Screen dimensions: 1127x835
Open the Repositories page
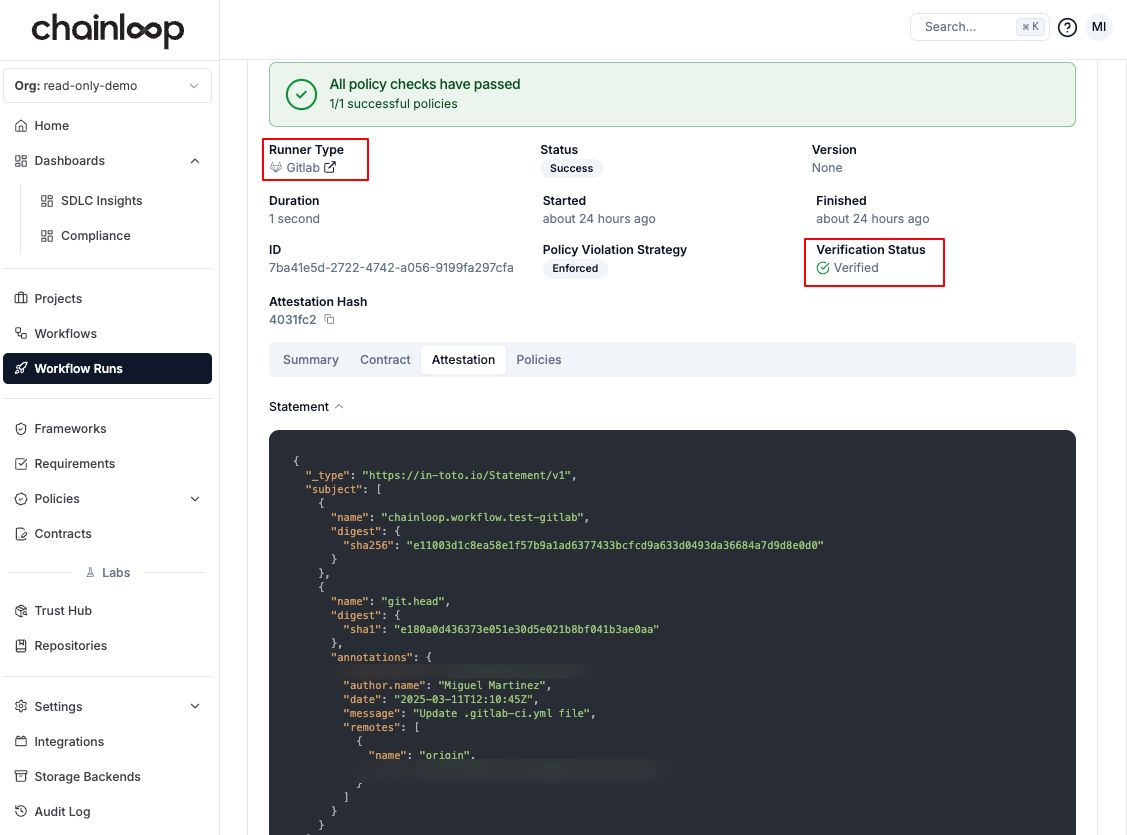pos(70,646)
